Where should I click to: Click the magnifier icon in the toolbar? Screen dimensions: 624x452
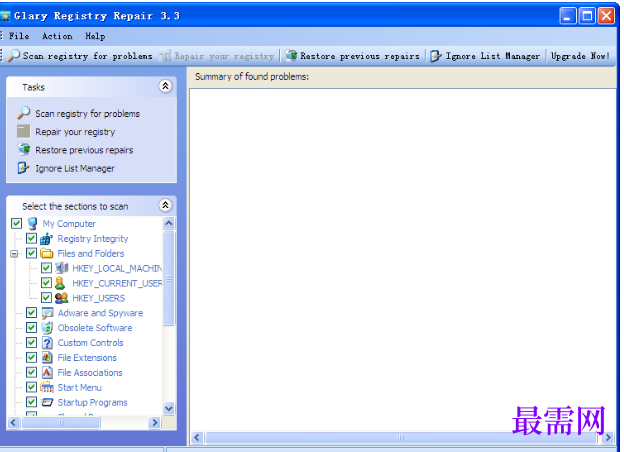pos(14,55)
